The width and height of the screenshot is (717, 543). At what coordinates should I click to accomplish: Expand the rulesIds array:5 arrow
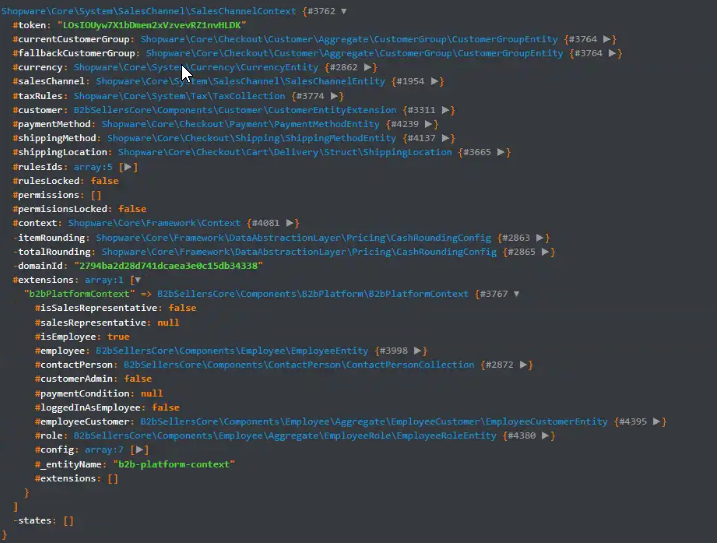[128, 167]
